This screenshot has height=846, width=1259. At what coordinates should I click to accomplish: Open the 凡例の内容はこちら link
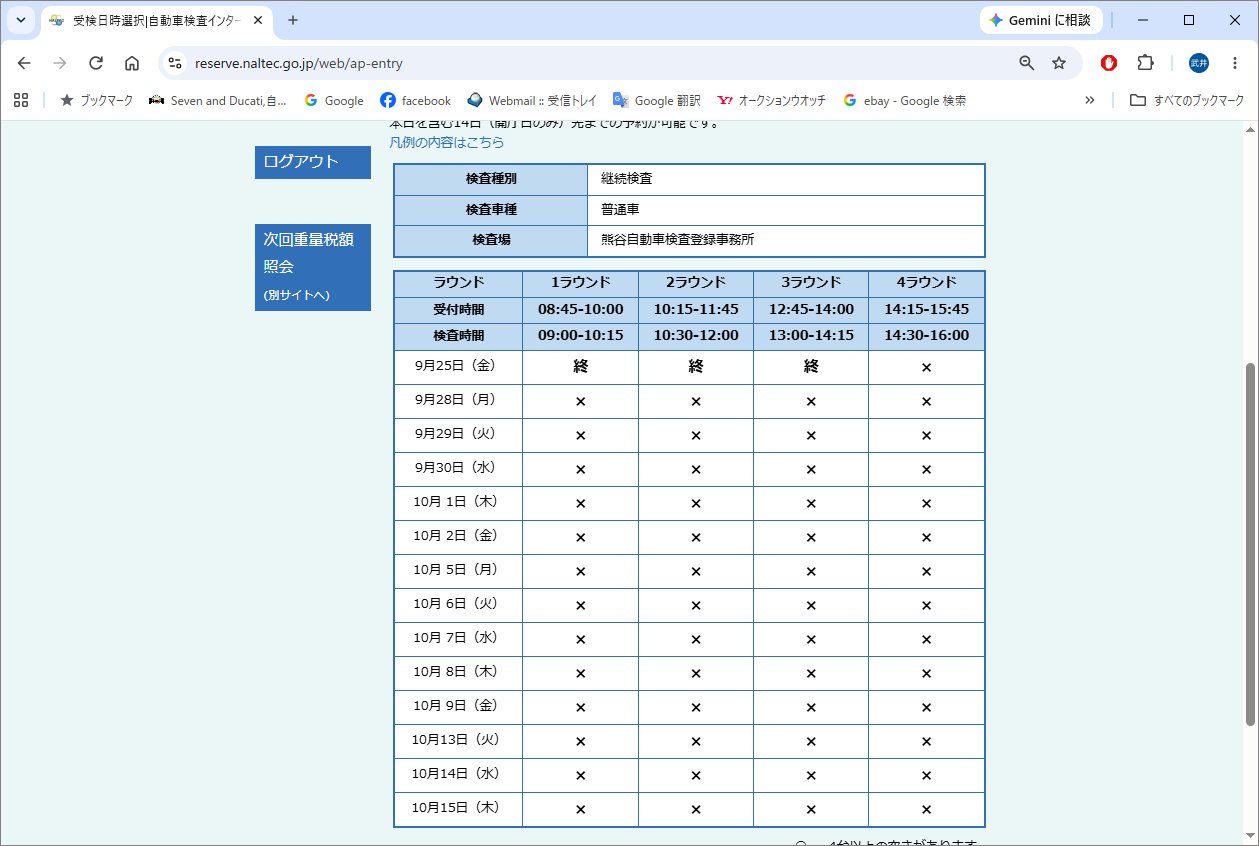pos(447,142)
